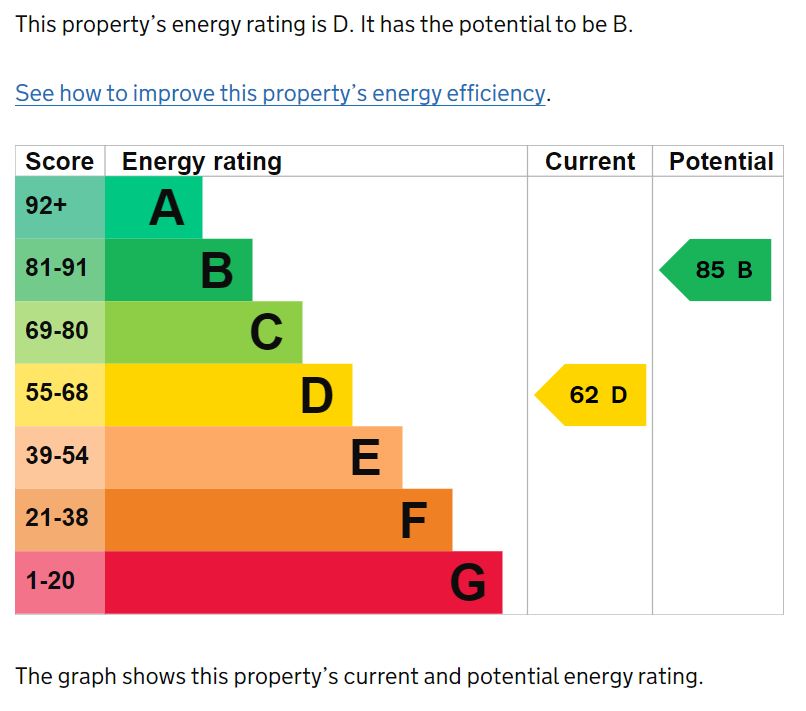Click the 55-68 score cell
This screenshot has height=711, width=806.
tap(60, 395)
